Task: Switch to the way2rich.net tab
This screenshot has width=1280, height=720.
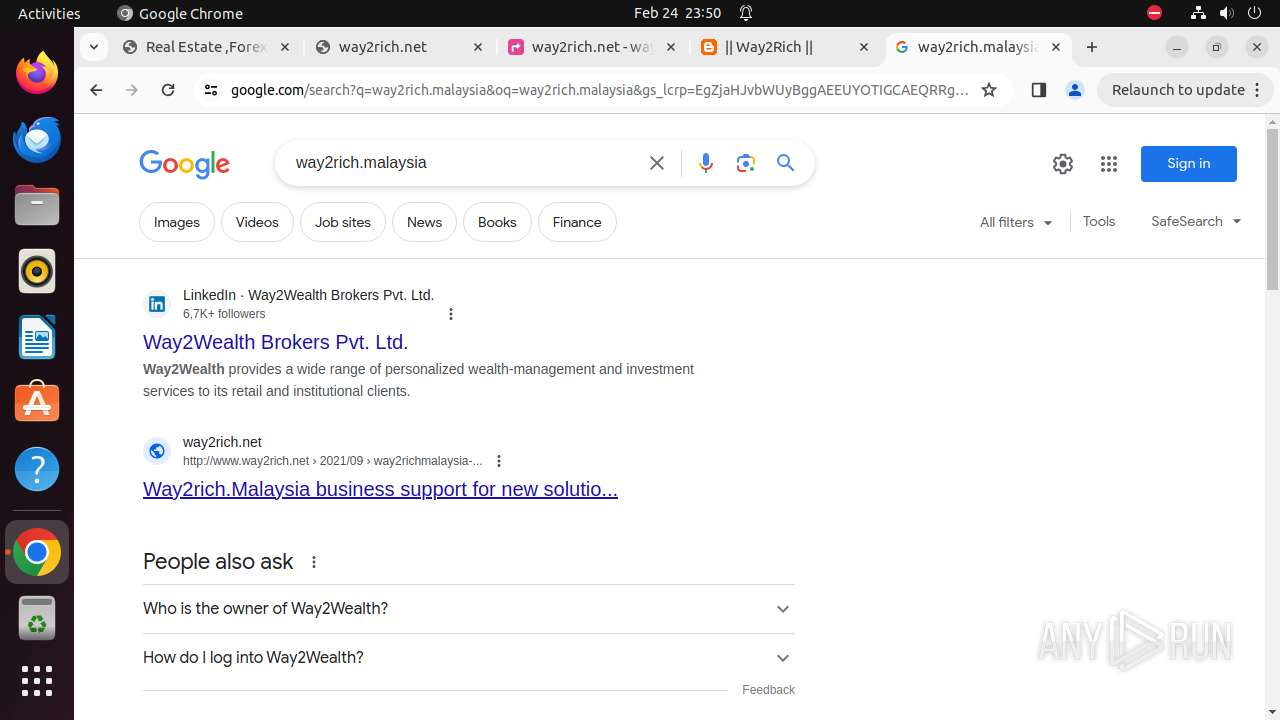Action: click(400, 47)
